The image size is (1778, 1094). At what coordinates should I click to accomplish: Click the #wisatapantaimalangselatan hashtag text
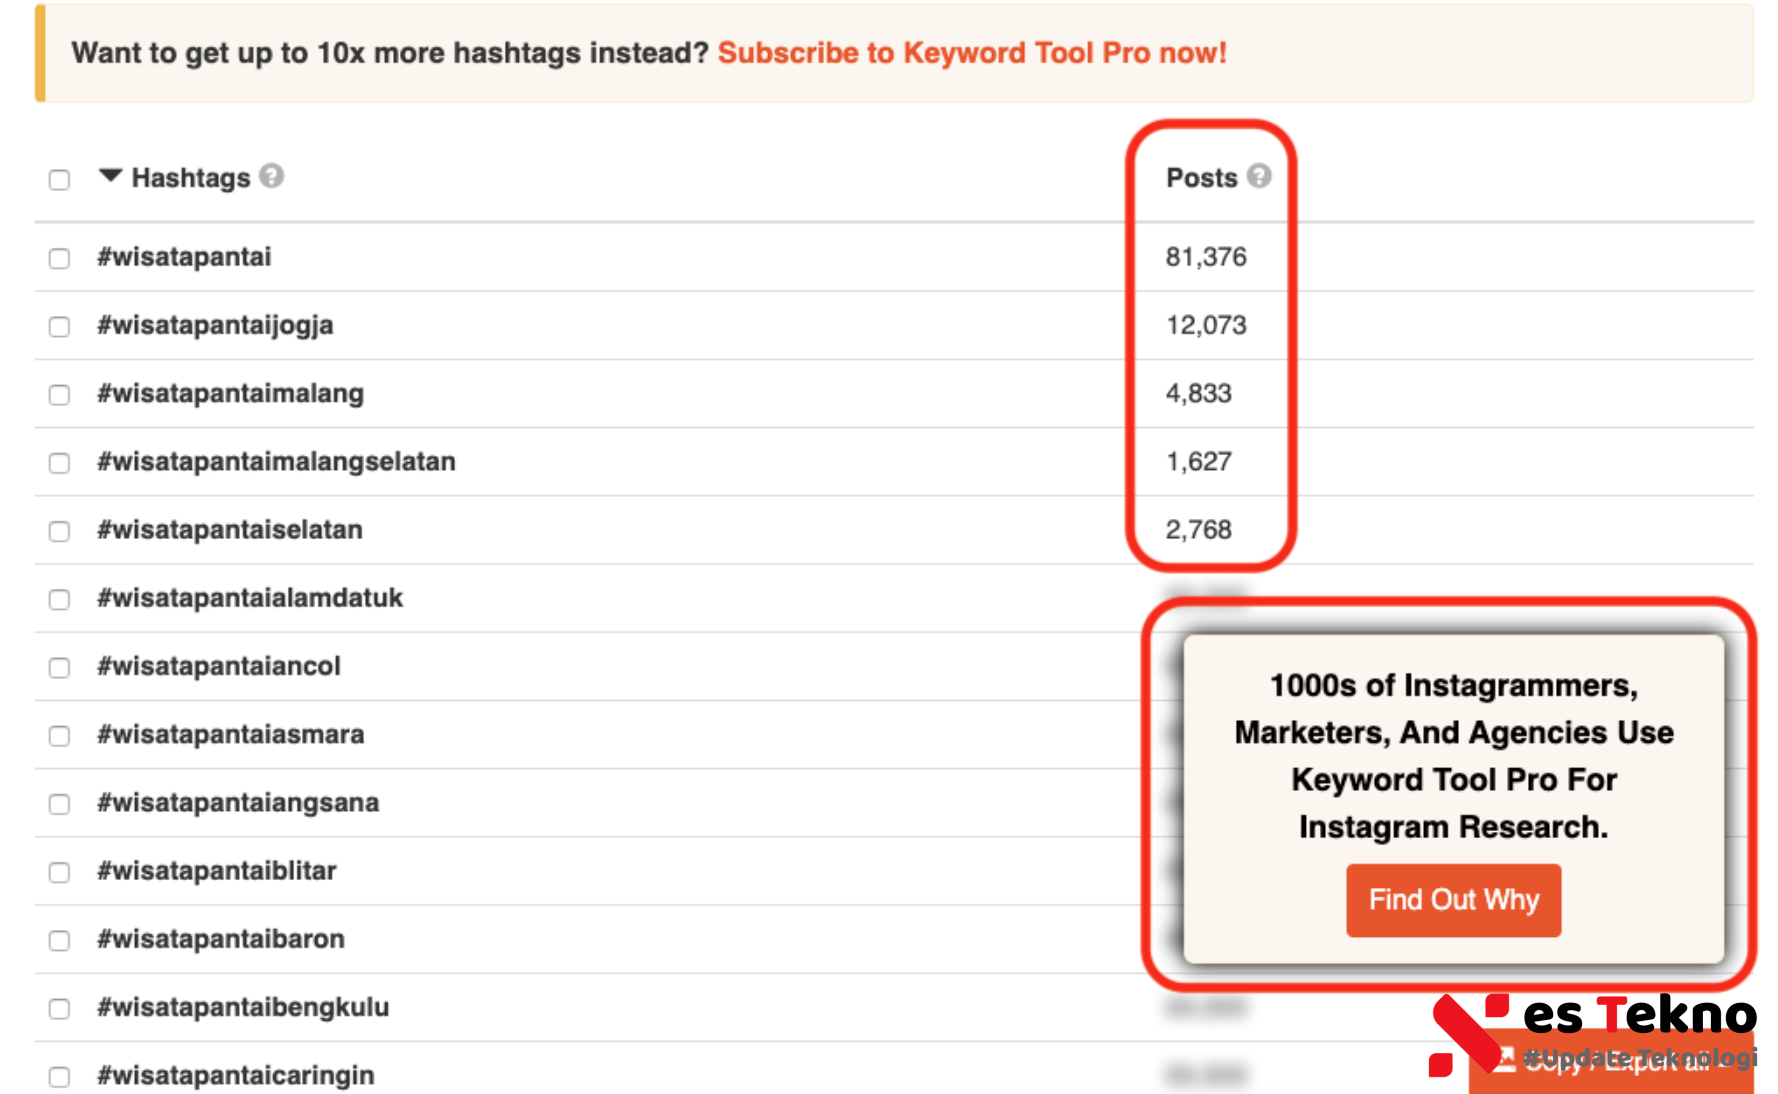tap(276, 462)
